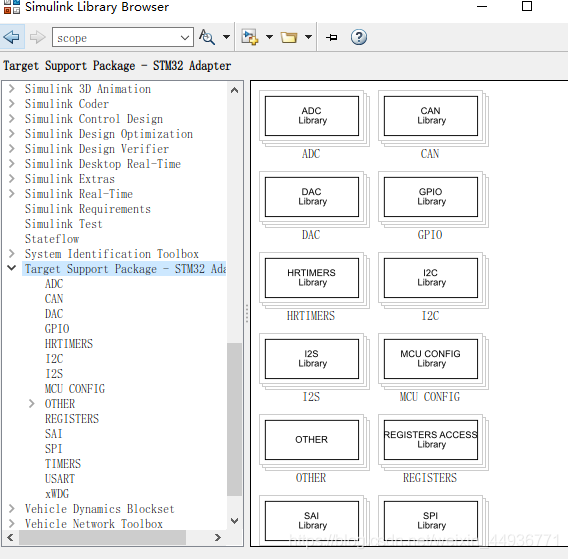
Task: Click the horizontal scrollbar right arrow
Action: click(217, 537)
